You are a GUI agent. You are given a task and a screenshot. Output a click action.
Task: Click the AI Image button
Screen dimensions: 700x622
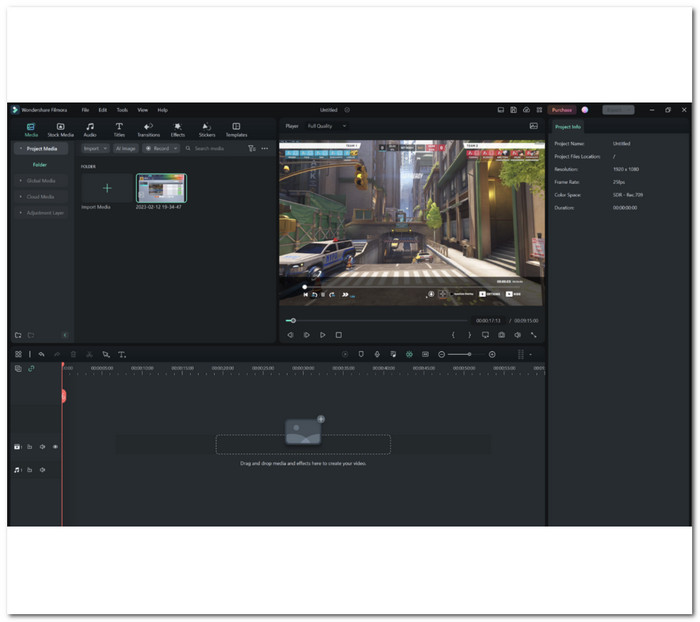pyautogui.click(x=125, y=149)
